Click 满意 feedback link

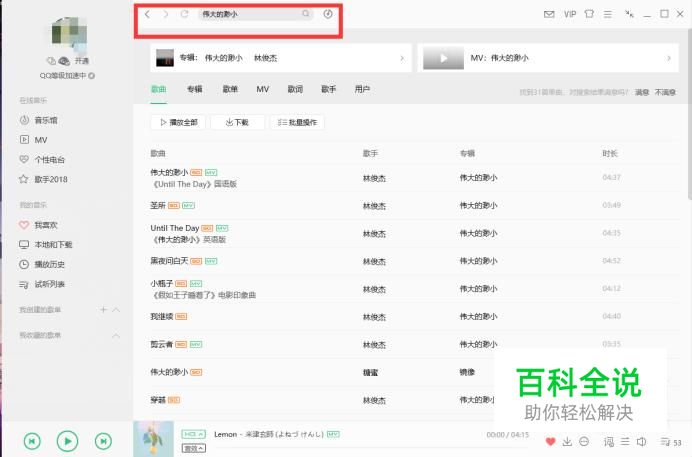pos(642,92)
